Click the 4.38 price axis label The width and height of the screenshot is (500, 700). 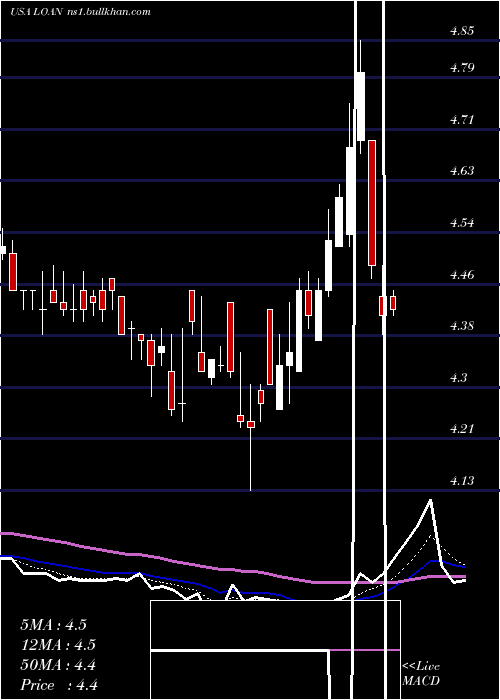(462, 326)
